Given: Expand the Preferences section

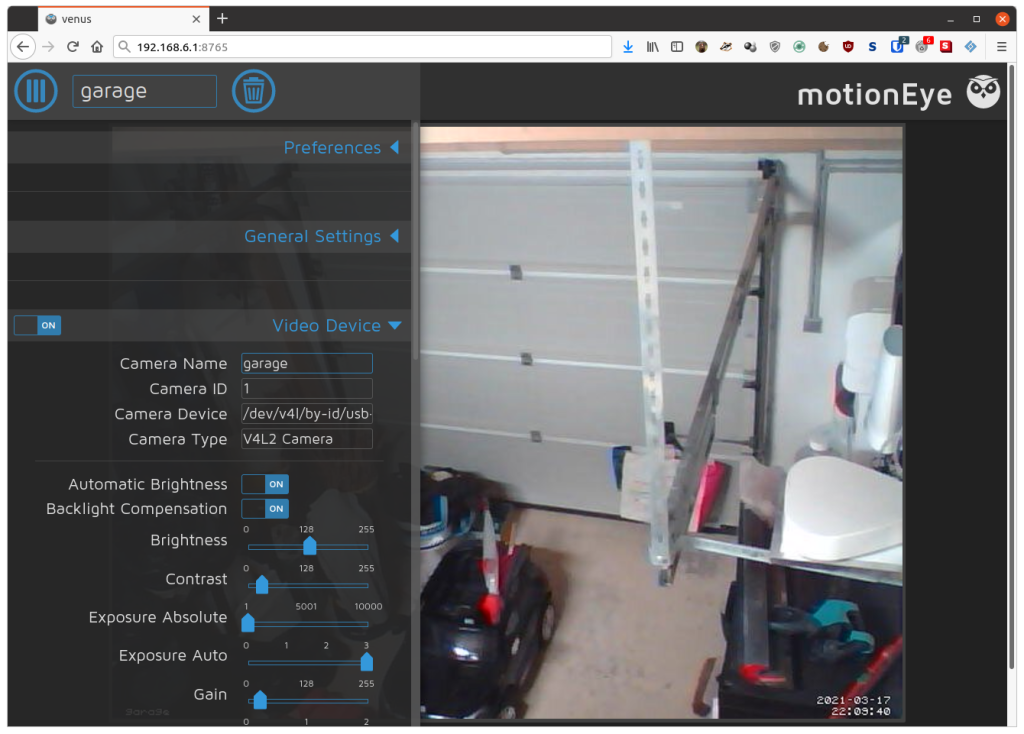Looking at the screenshot, I should click(342, 148).
